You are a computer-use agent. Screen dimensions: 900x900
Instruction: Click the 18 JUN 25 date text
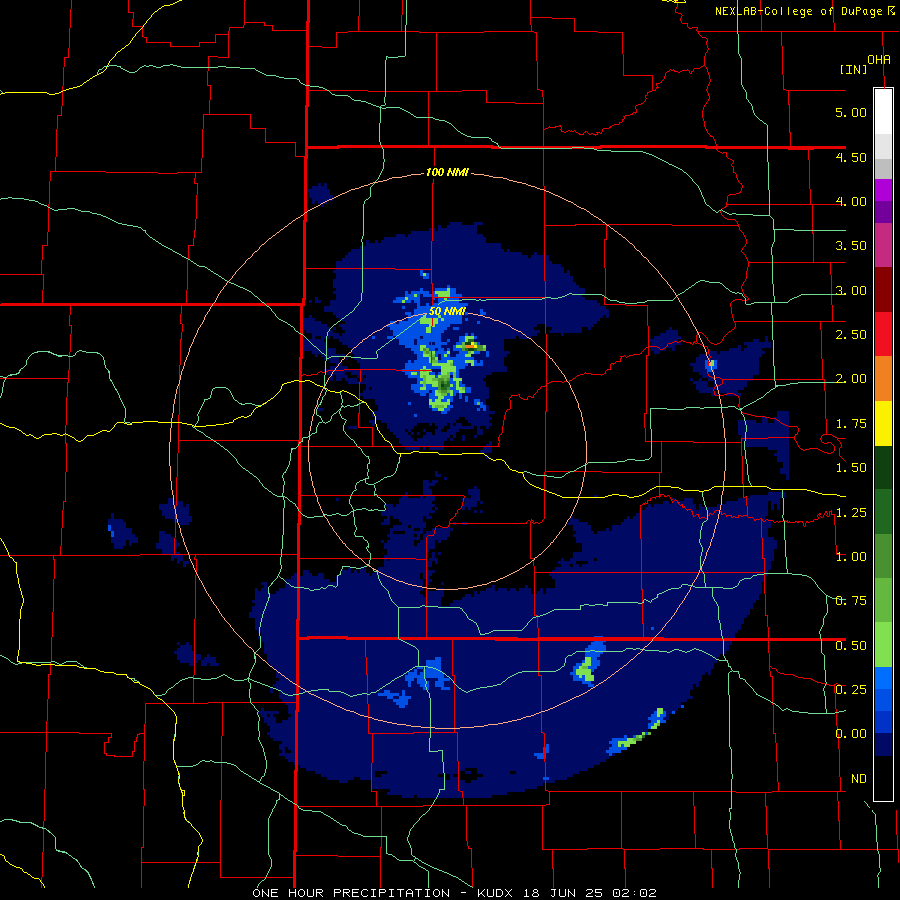click(562, 893)
